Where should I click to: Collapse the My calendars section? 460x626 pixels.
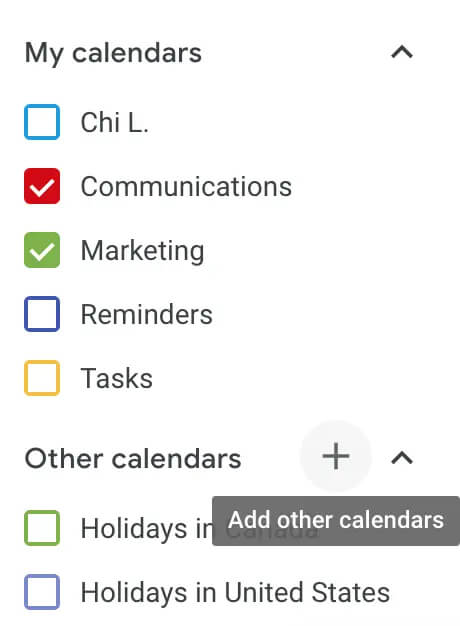click(x=402, y=52)
